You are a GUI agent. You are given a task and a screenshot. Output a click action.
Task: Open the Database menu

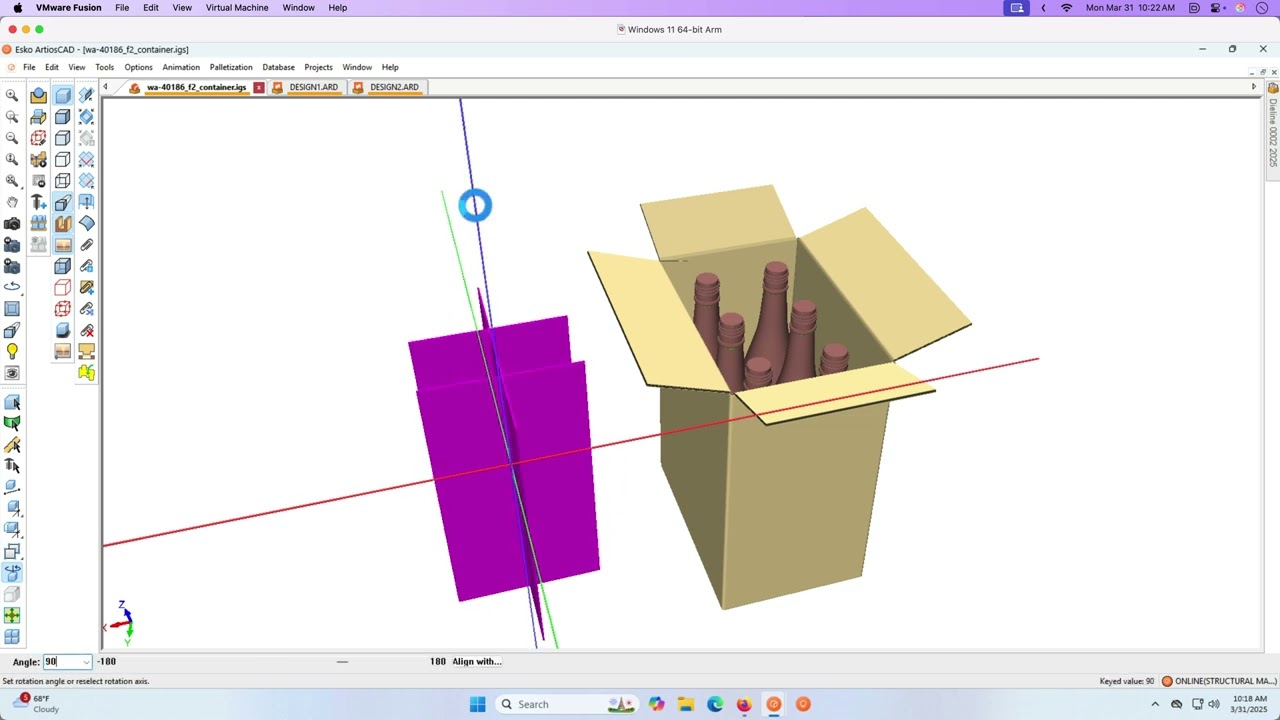coord(278,67)
